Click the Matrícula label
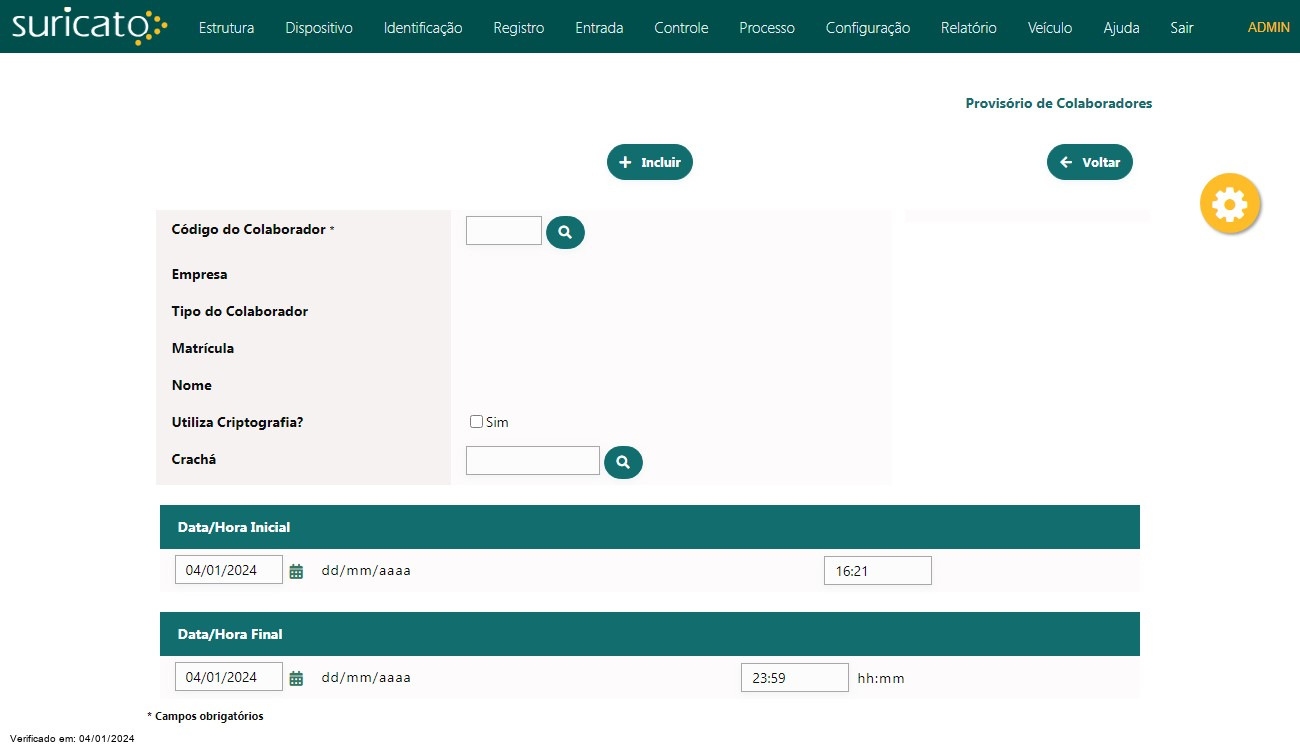 (203, 348)
